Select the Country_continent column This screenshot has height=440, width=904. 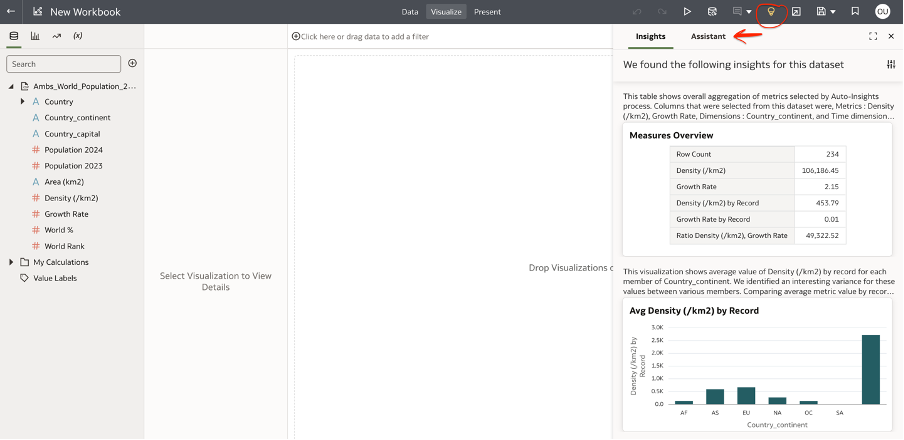(77, 118)
